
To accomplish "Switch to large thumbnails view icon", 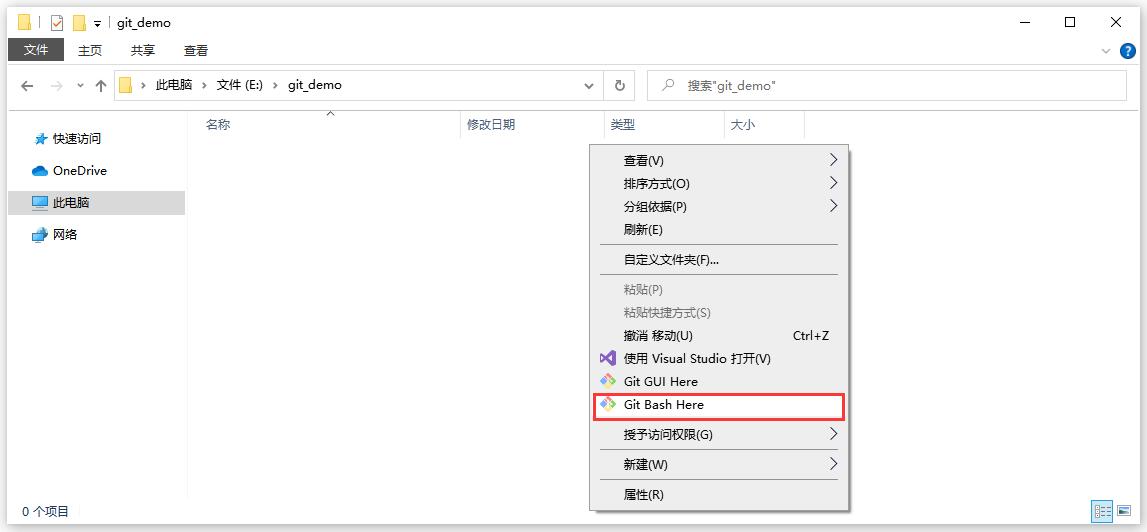I will 1124,511.
